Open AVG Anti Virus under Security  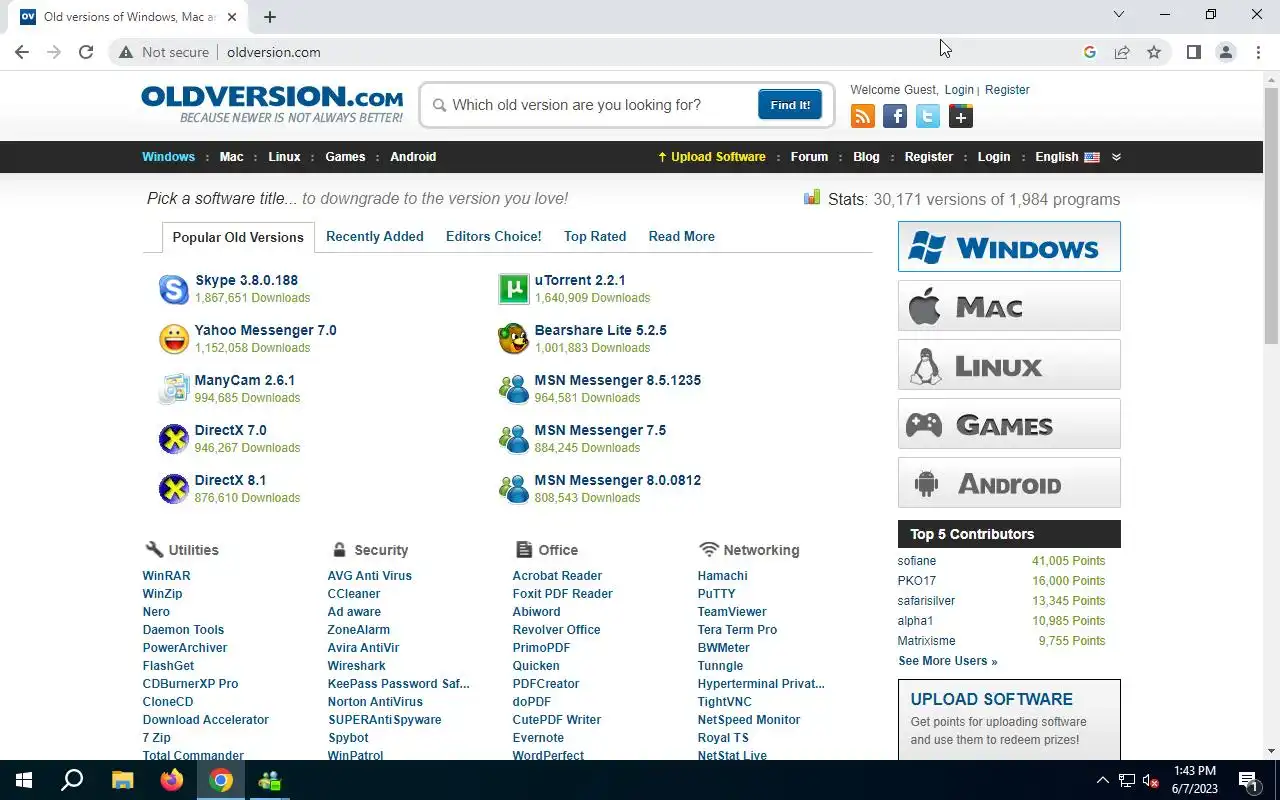pos(369,576)
